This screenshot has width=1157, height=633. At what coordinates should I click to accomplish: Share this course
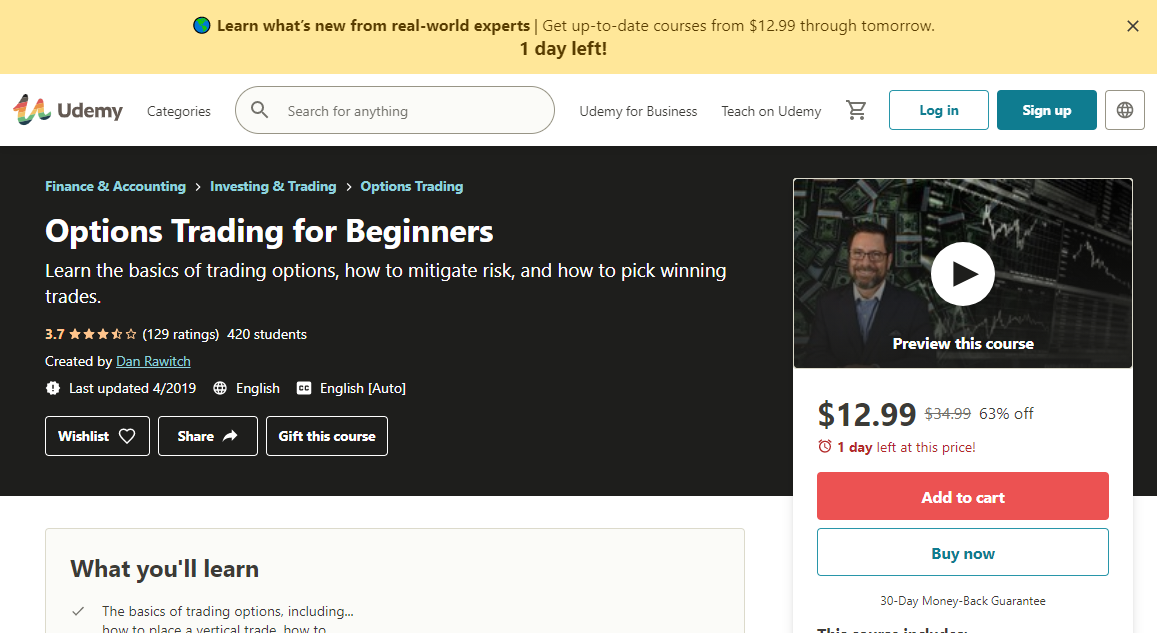tap(207, 436)
